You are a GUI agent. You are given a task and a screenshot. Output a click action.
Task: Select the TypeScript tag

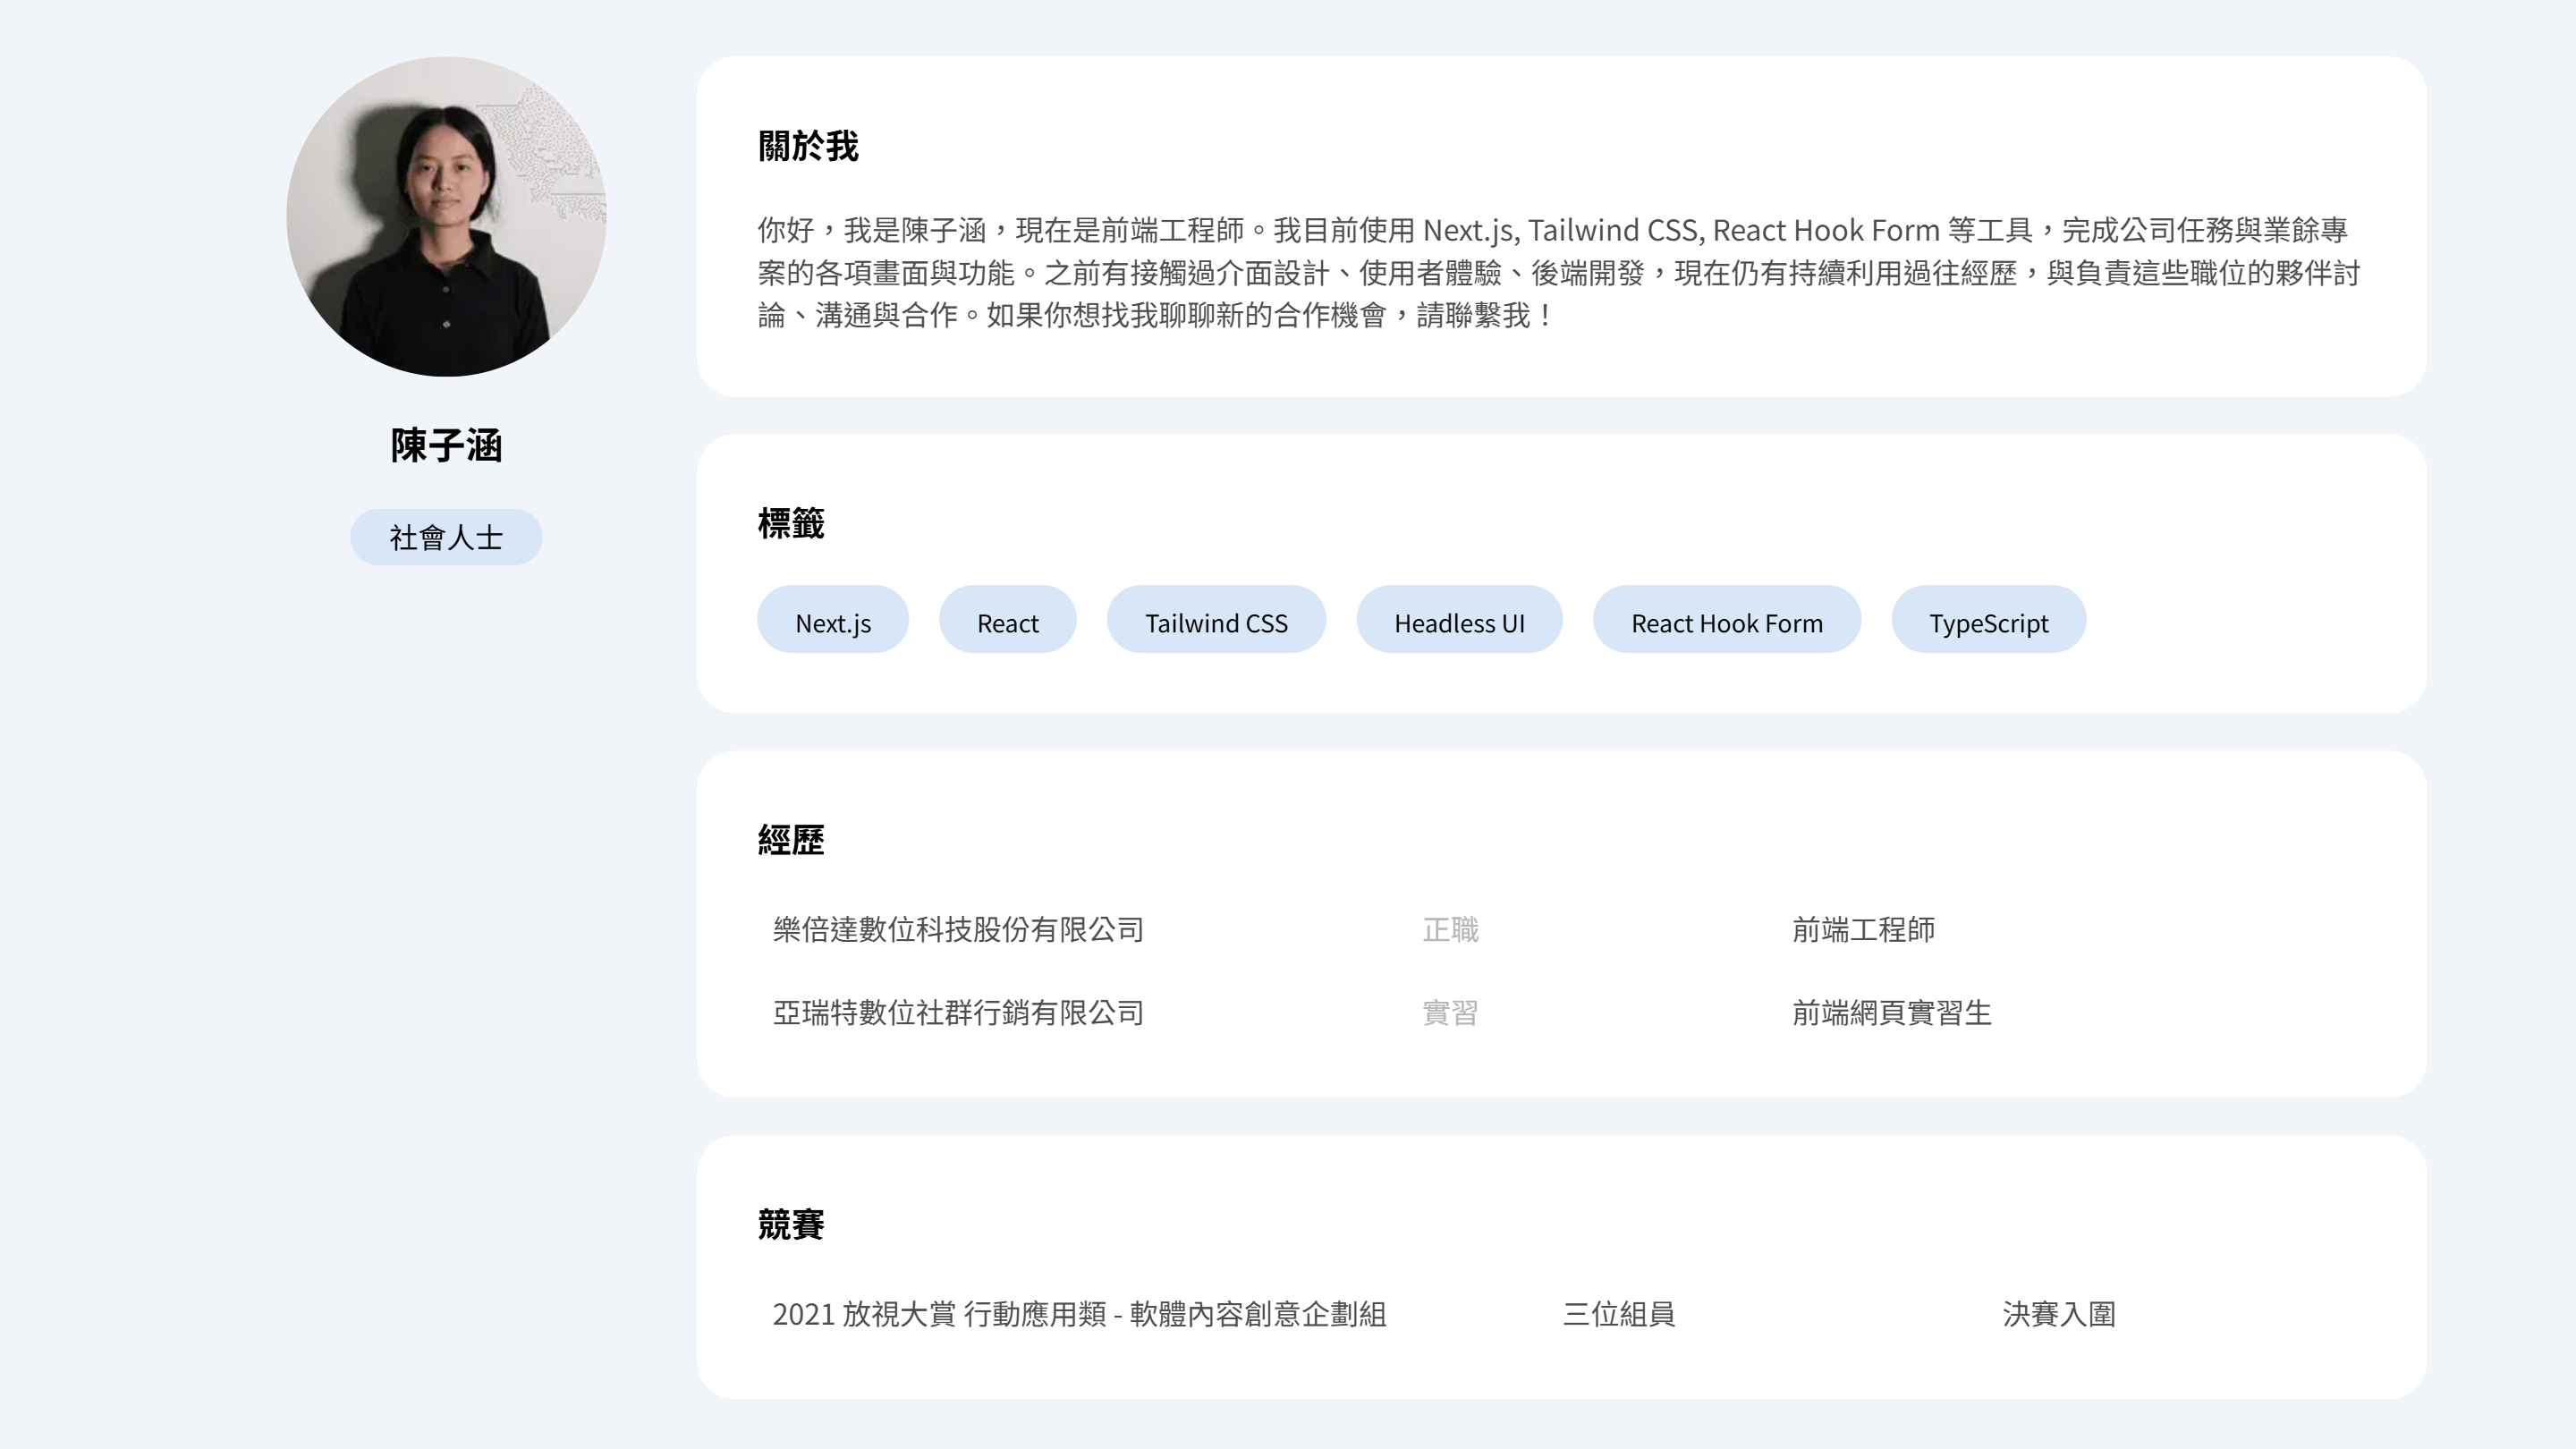tap(1988, 619)
